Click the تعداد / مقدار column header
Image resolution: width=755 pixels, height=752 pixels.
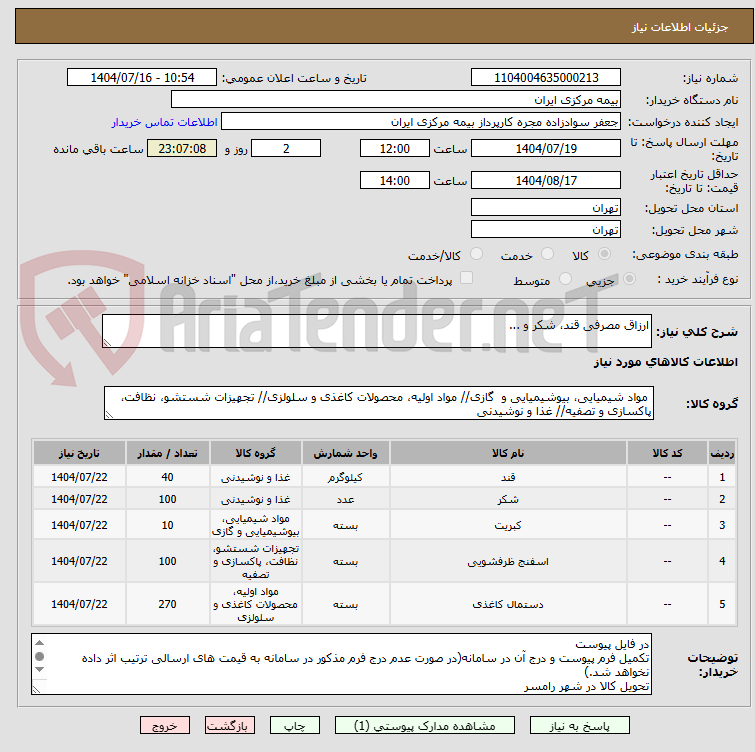coord(167,453)
